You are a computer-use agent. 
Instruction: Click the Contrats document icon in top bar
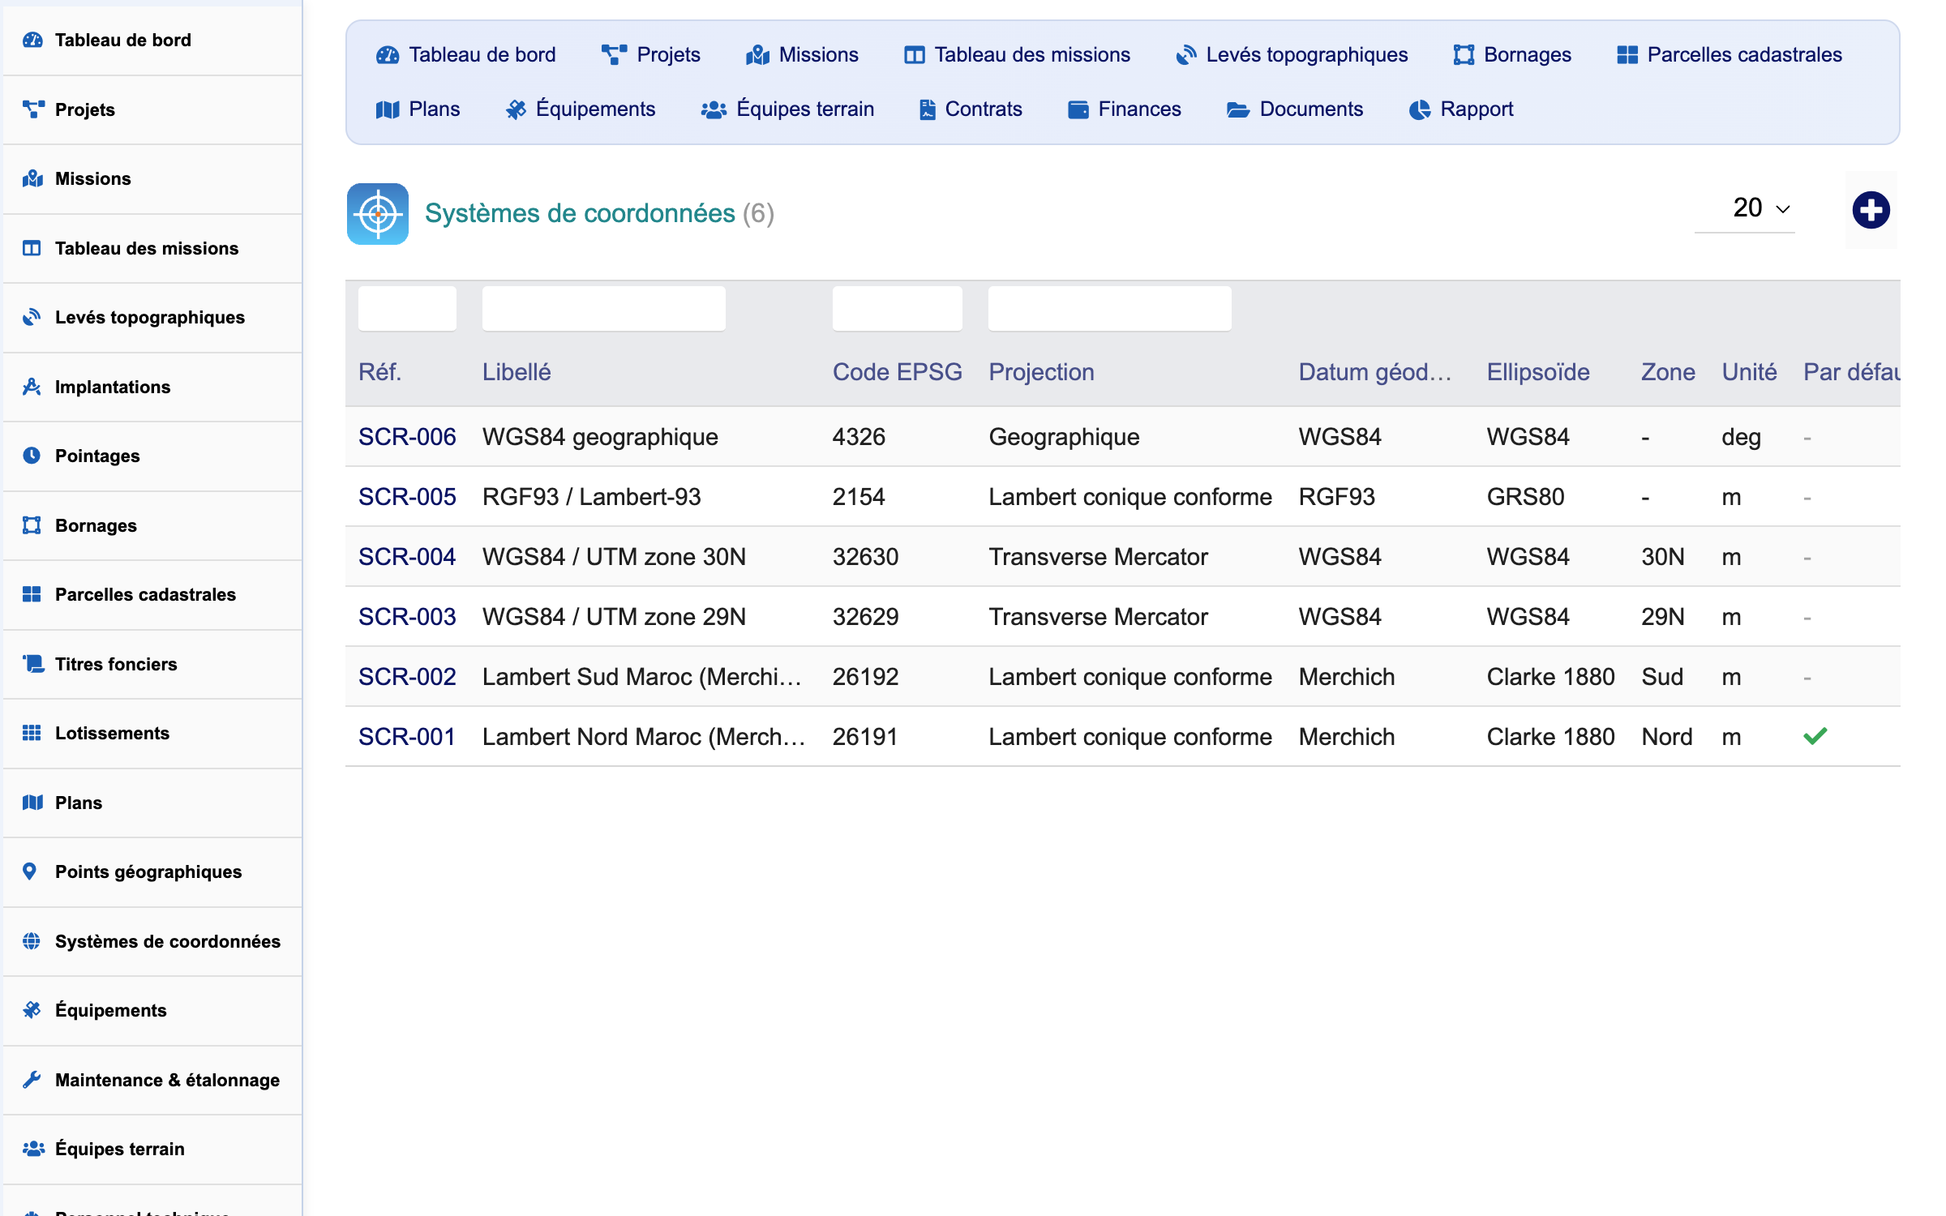click(927, 109)
